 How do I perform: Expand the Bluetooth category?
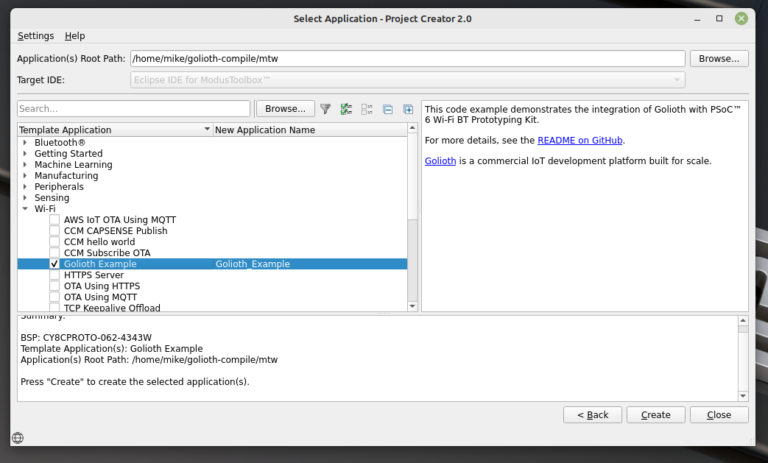pyautogui.click(x=25, y=143)
